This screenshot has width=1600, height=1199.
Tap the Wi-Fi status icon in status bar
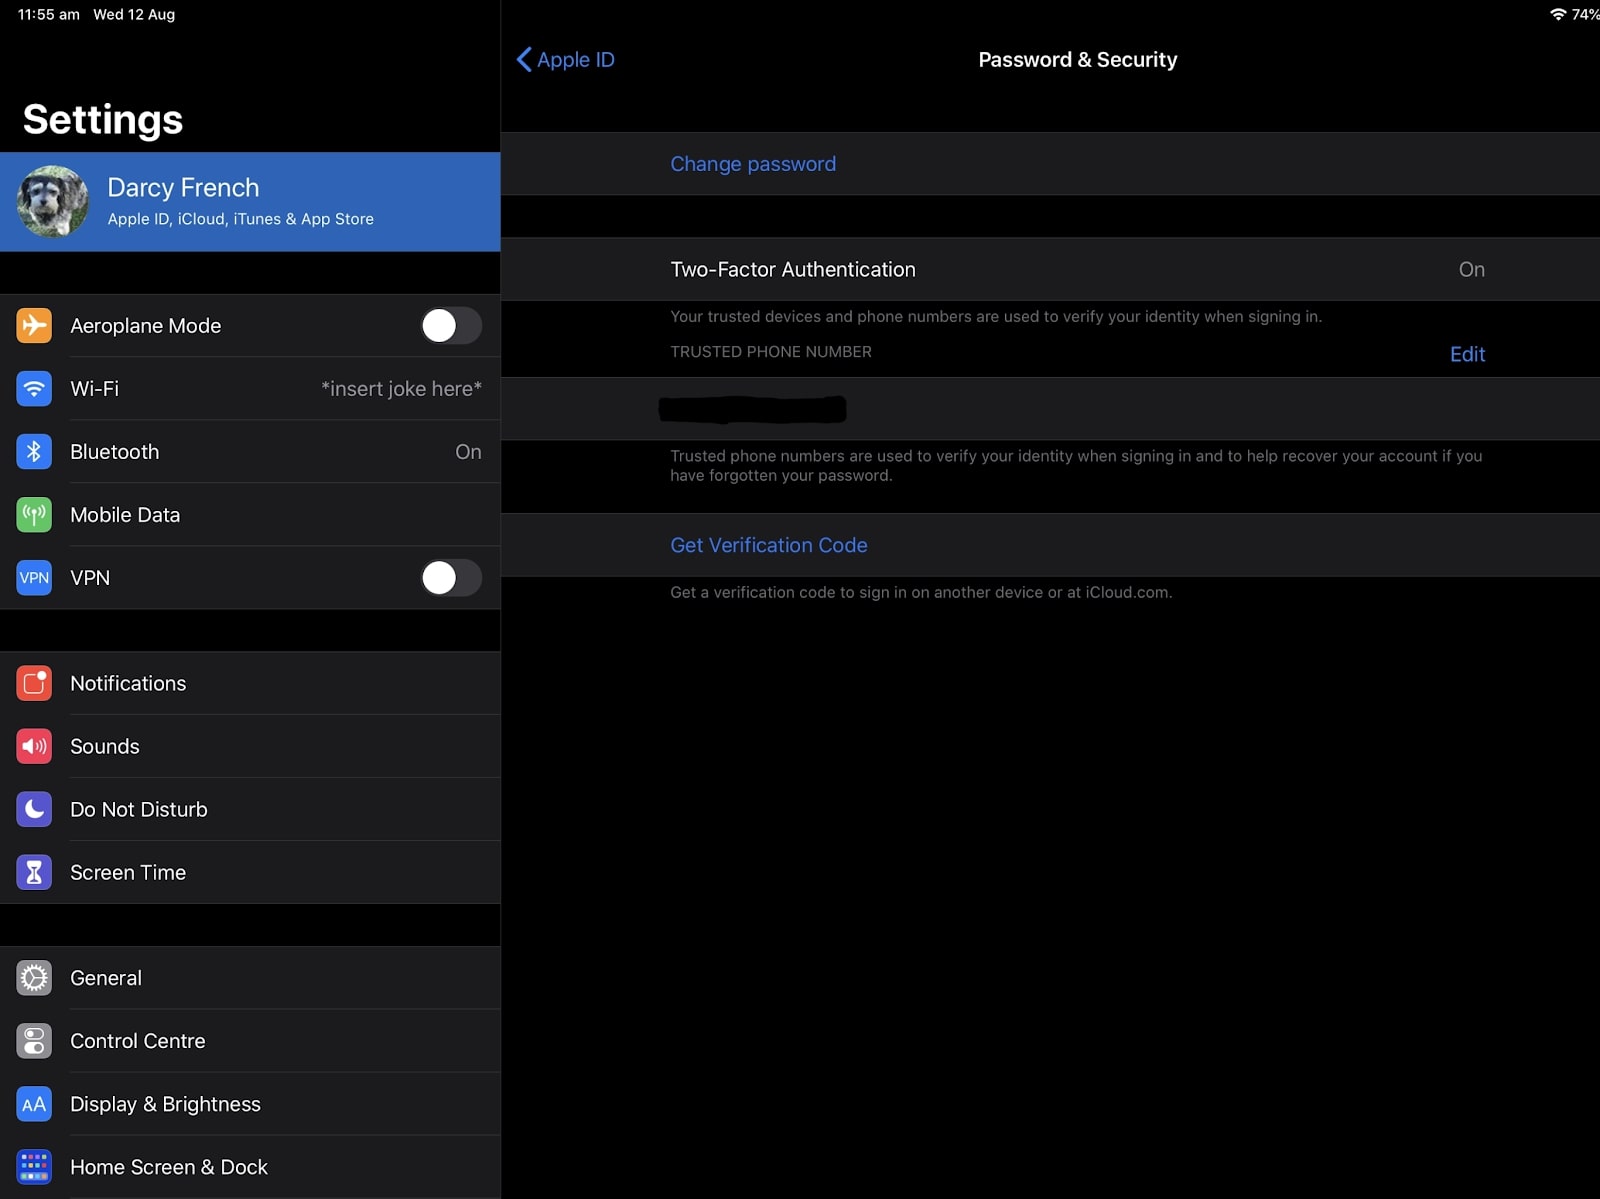point(1557,14)
